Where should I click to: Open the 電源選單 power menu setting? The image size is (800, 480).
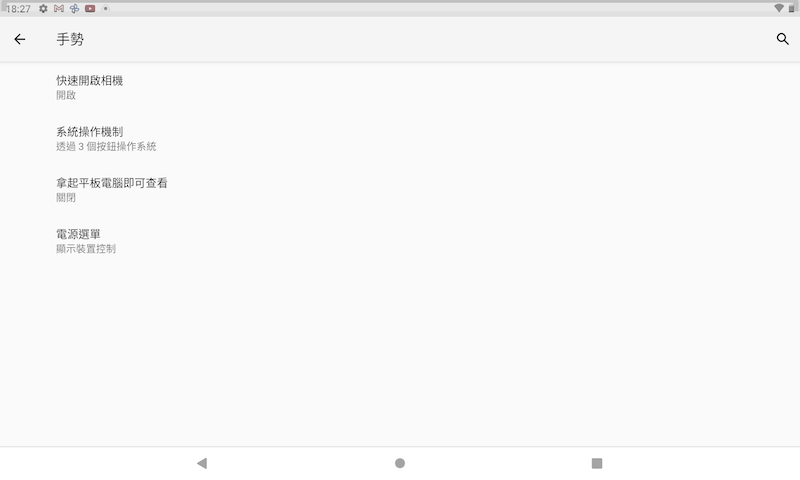tap(400, 241)
